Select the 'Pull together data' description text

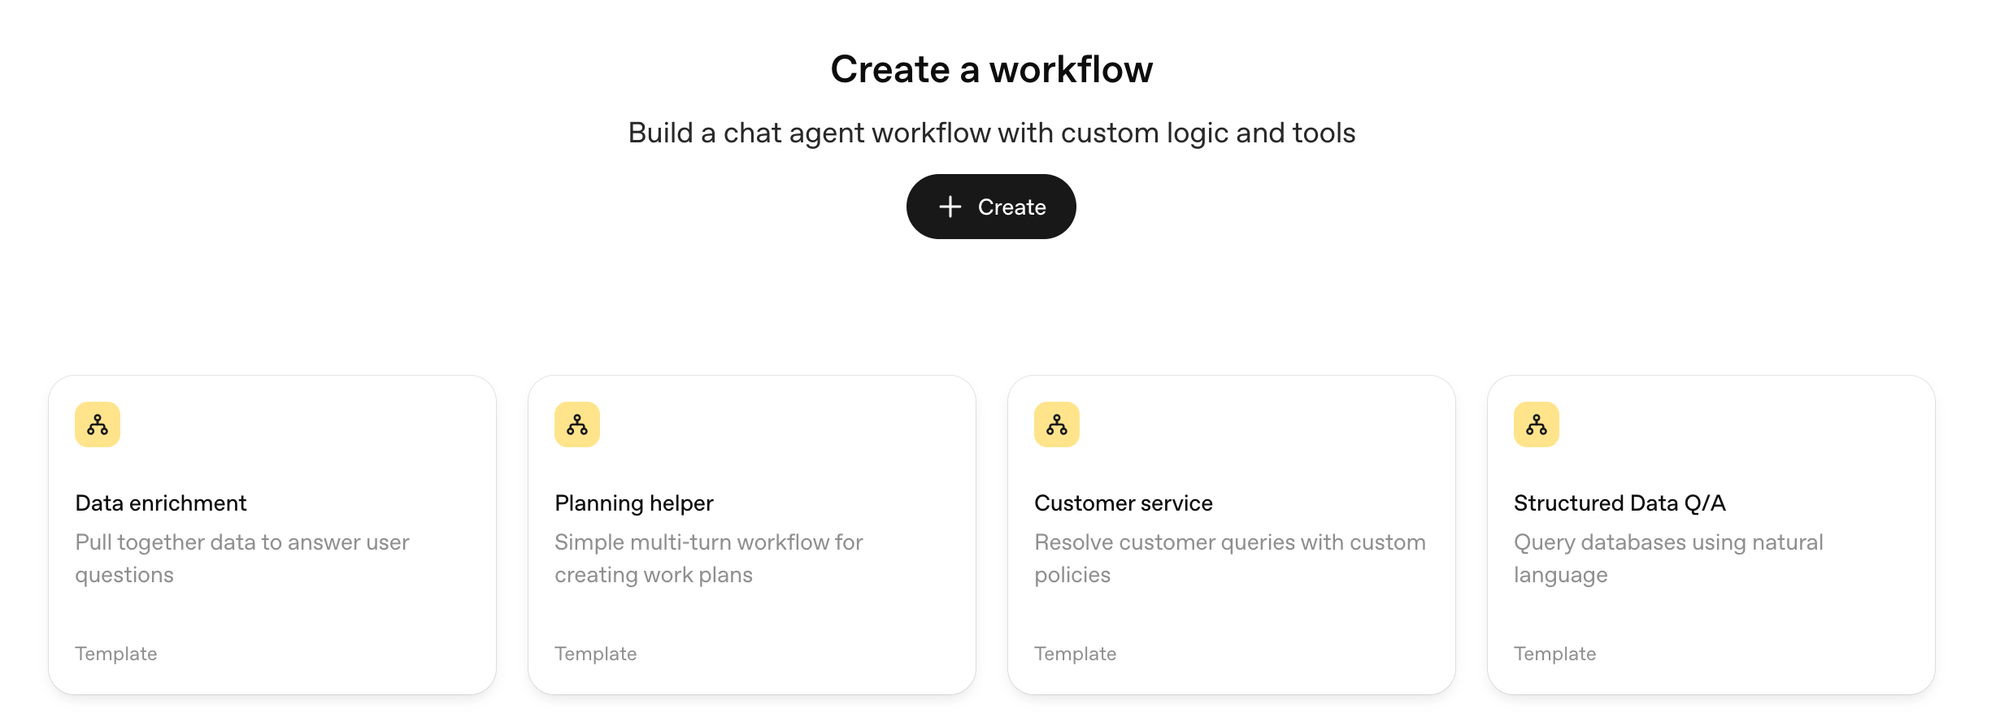(x=242, y=558)
